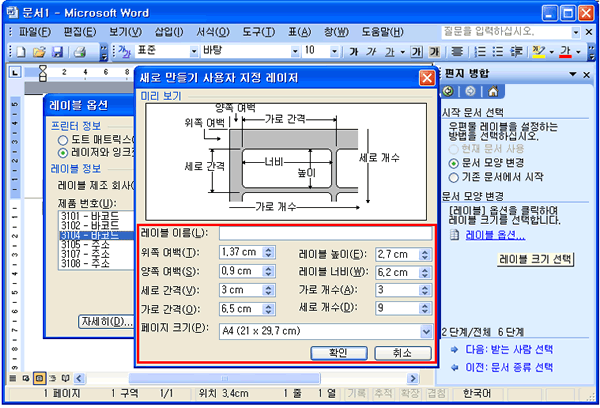Go back in Mail Merge pane
This screenshot has height=408, width=600.
tap(448, 91)
